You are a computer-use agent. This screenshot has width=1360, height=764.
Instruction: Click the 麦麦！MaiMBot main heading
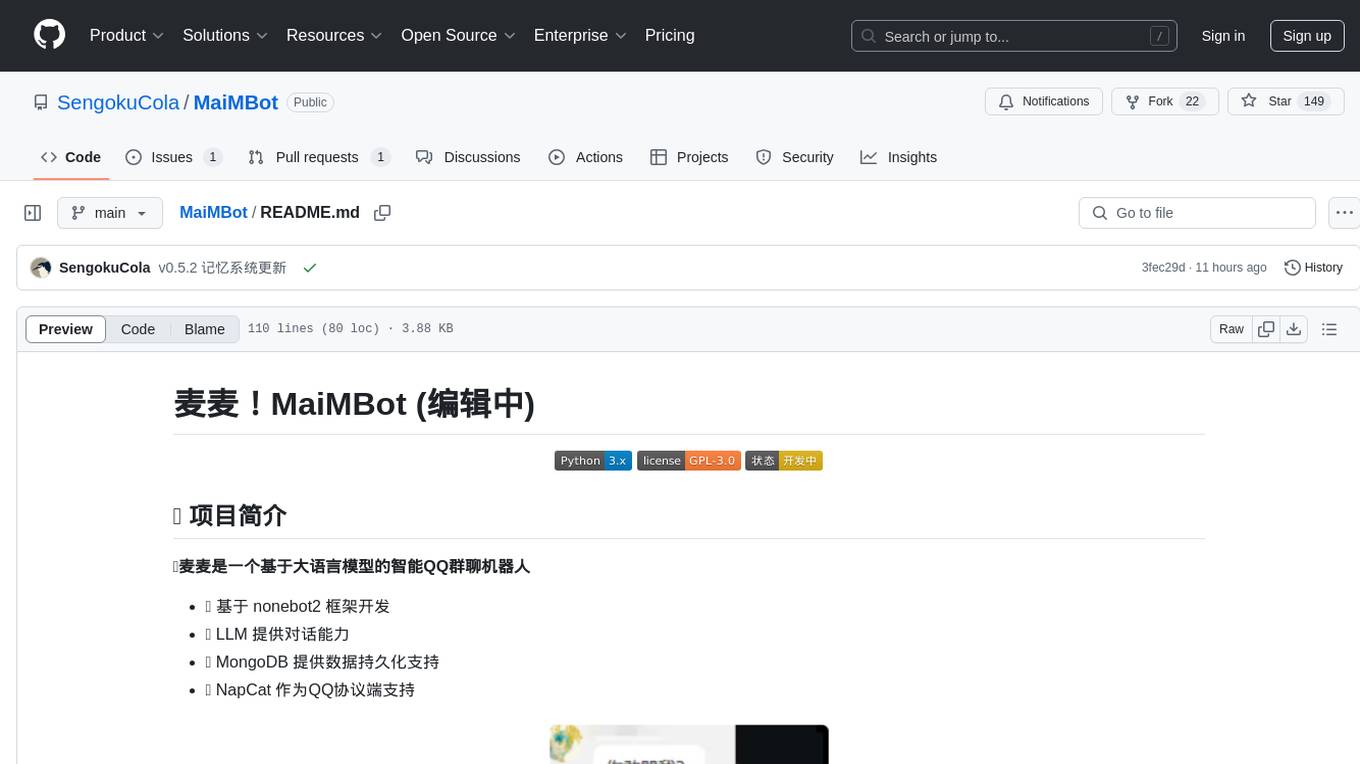click(354, 403)
